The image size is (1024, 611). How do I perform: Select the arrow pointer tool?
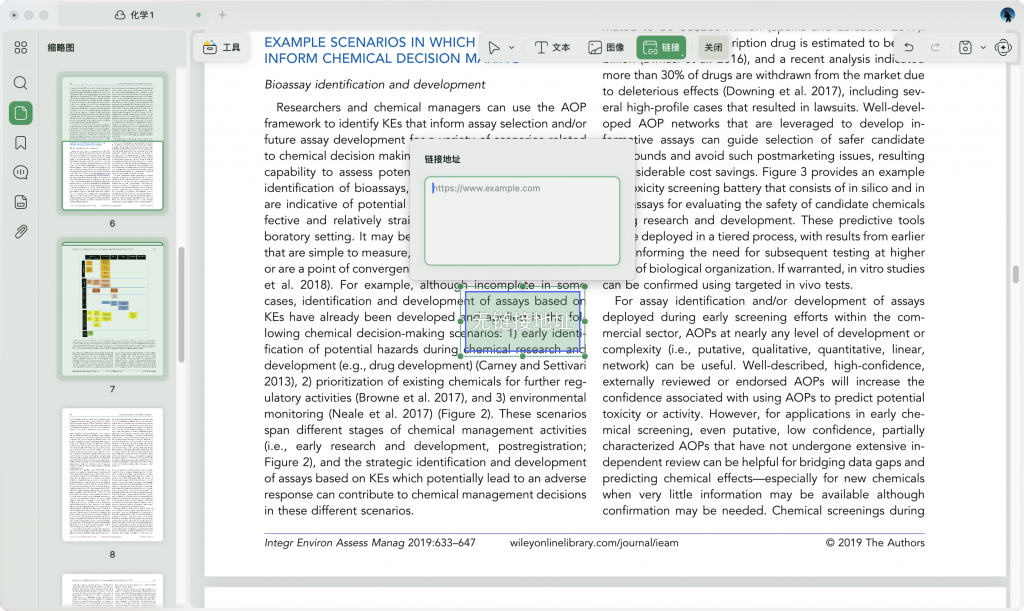coord(494,48)
